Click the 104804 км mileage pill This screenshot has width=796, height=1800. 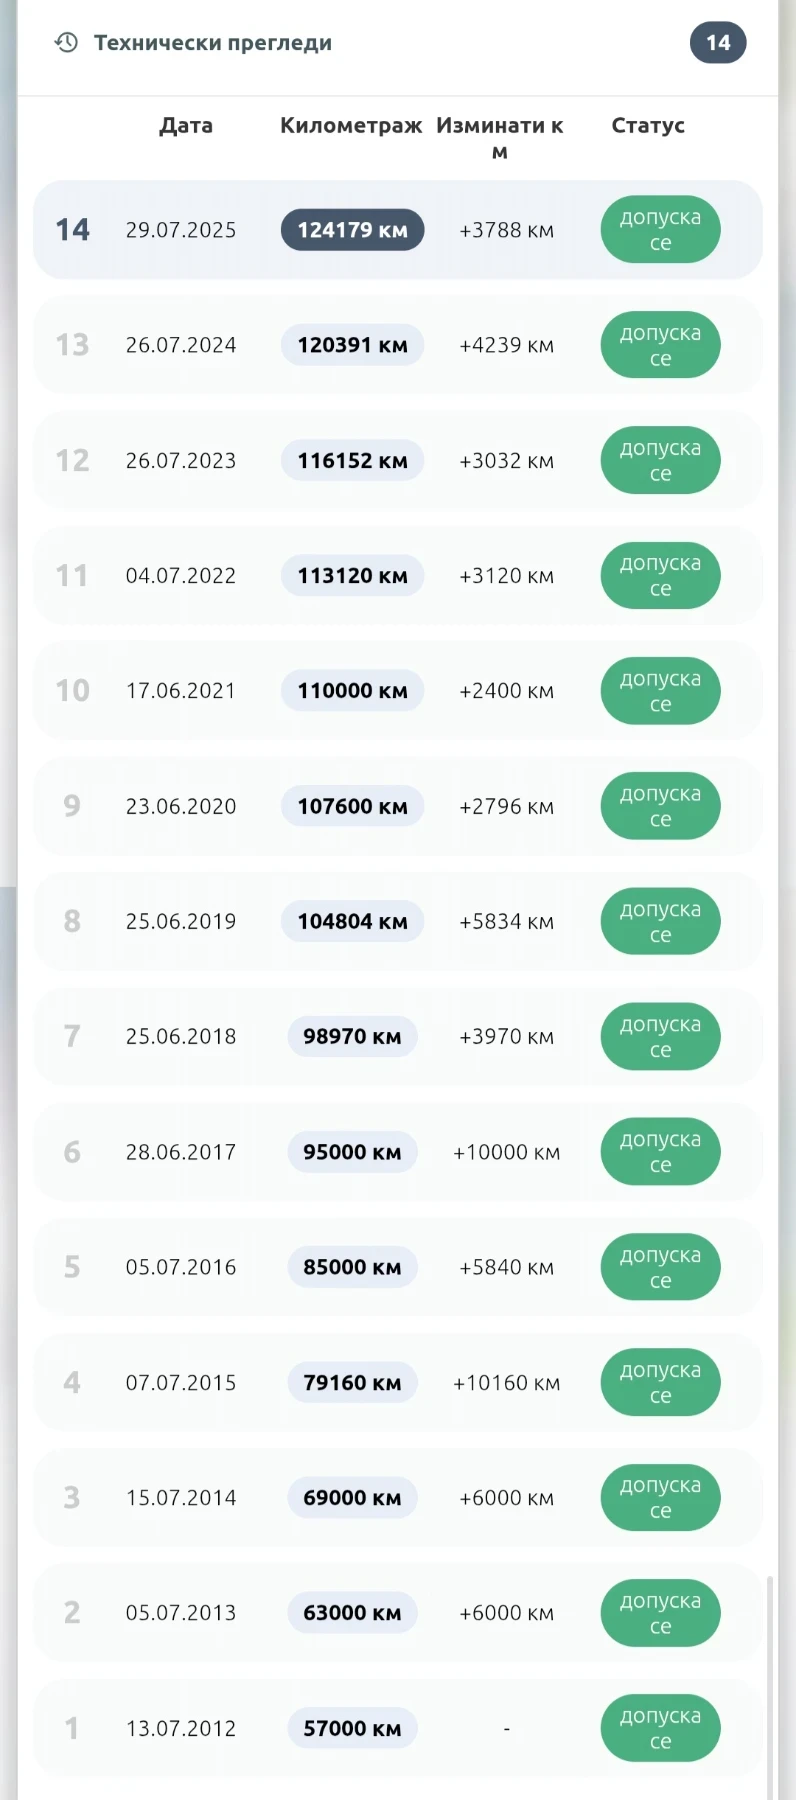point(352,922)
